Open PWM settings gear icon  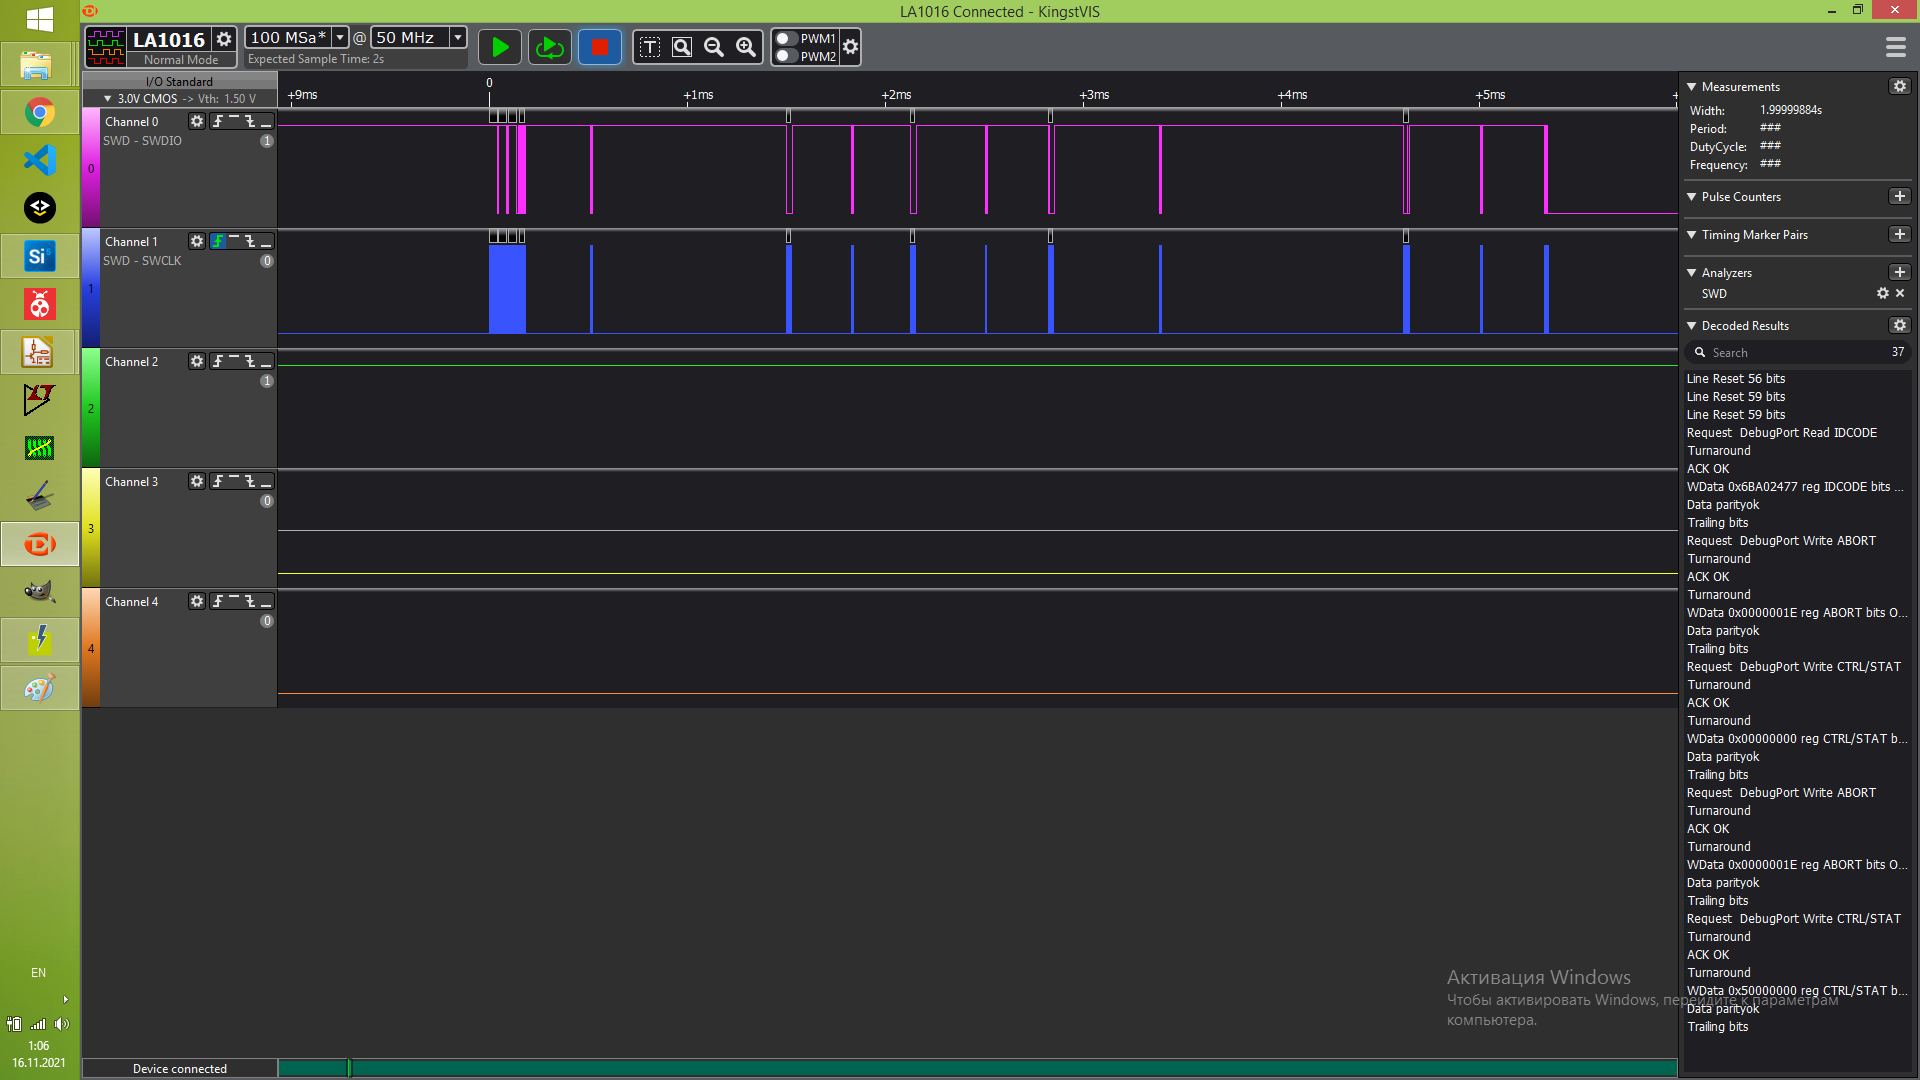point(850,47)
